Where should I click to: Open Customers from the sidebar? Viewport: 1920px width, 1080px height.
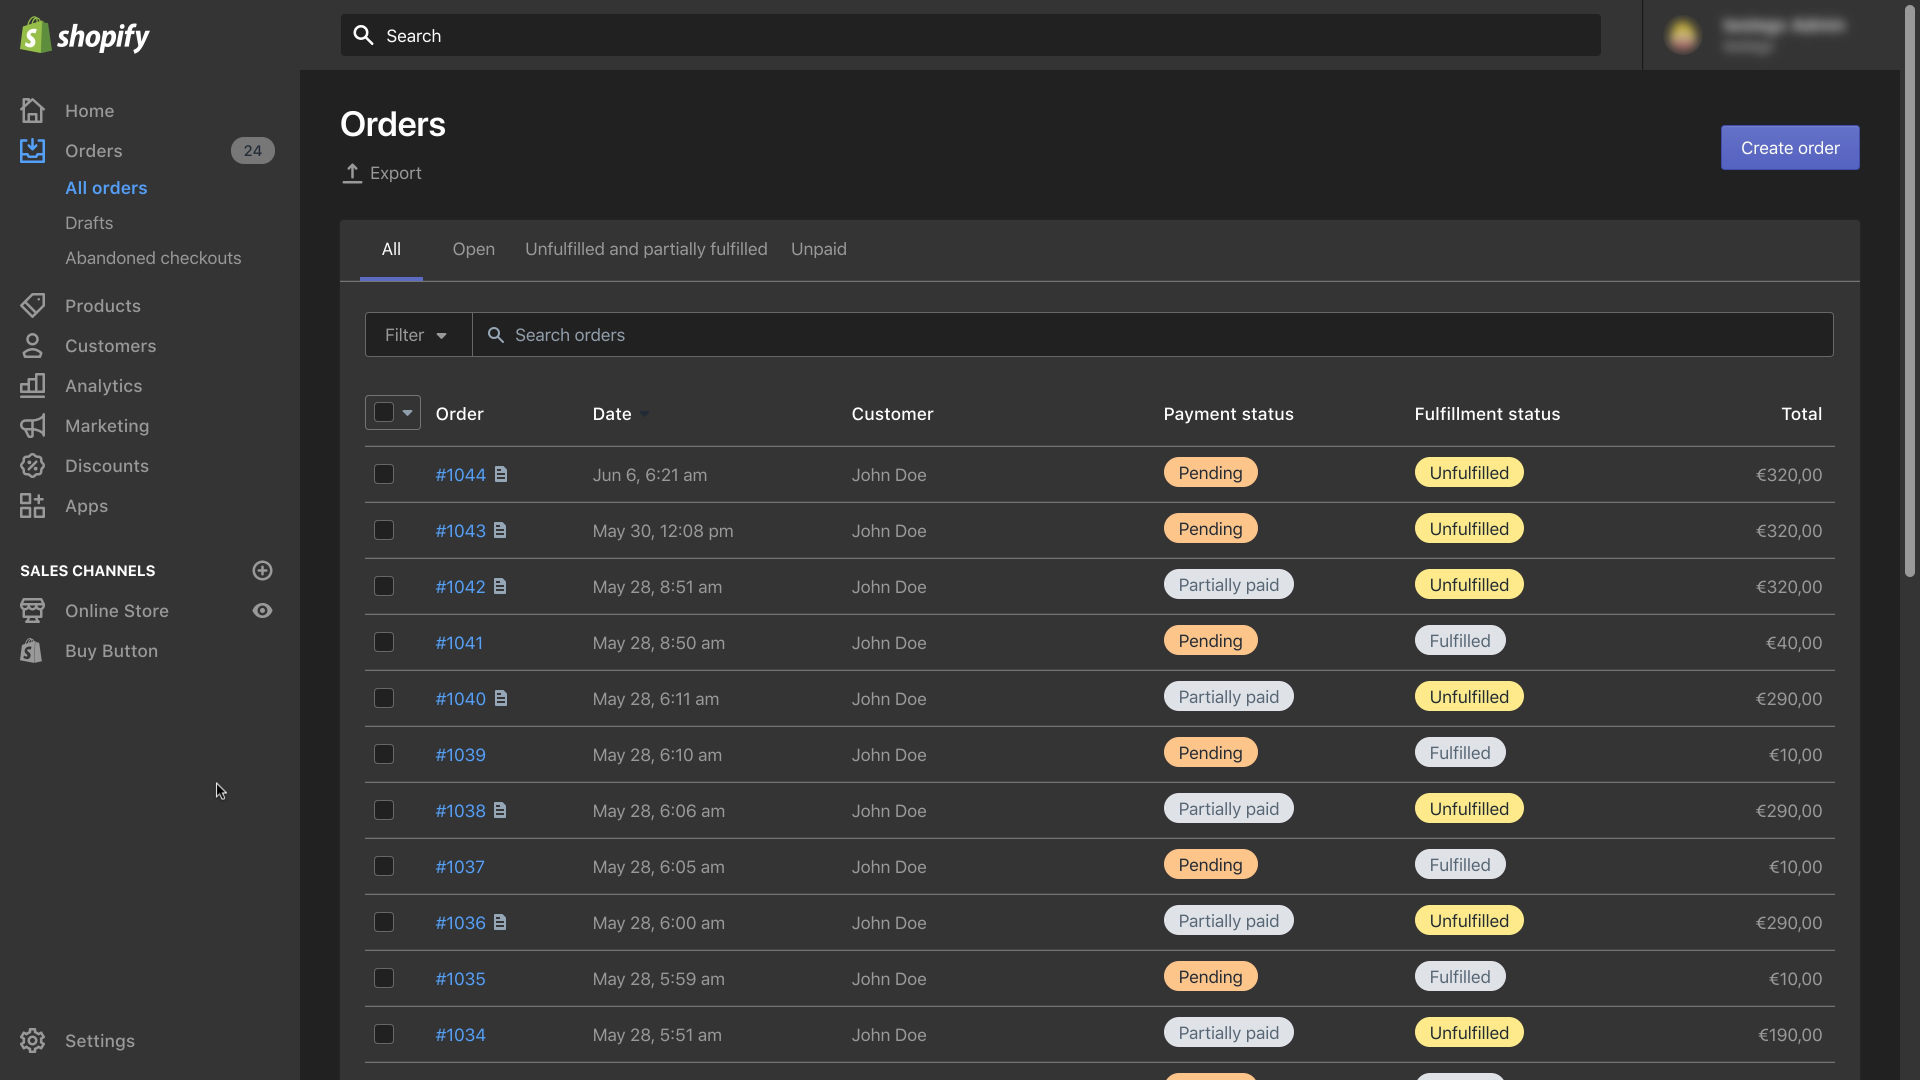[x=110, y=345]
